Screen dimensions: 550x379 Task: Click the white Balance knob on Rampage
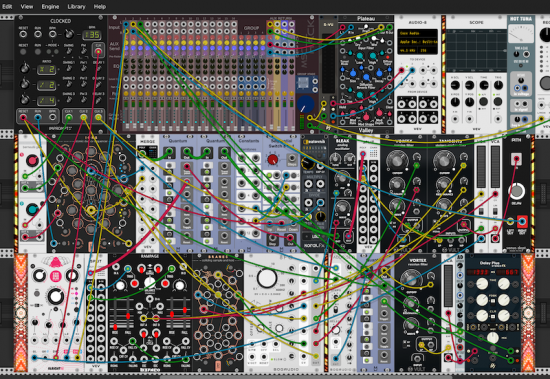point(150,282)
